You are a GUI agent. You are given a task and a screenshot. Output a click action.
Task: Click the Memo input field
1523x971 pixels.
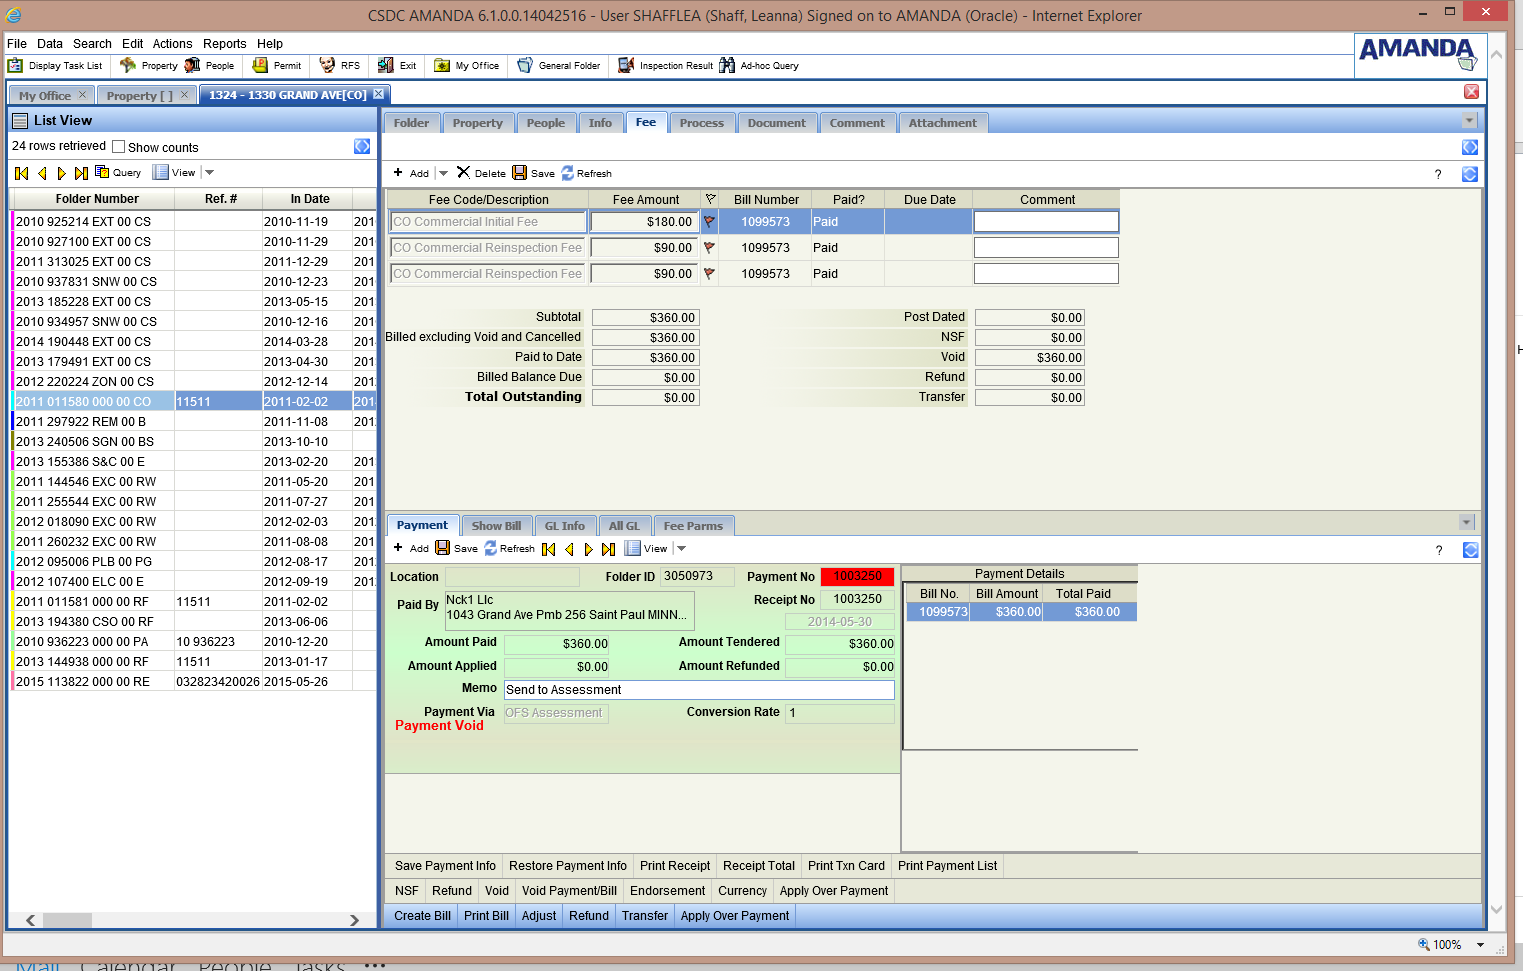698,690
